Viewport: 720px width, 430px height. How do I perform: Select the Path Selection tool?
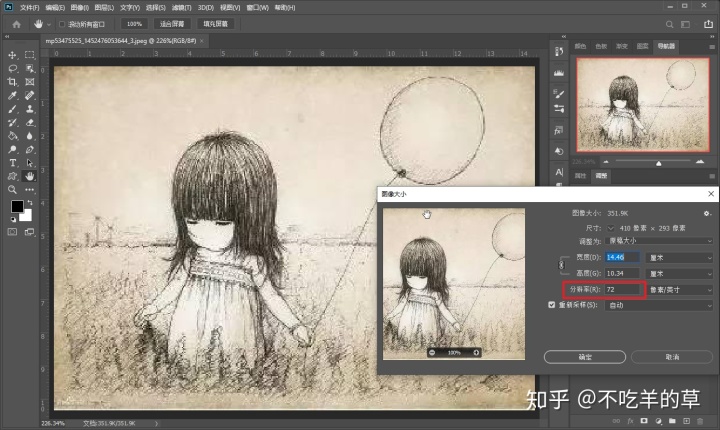30,163
